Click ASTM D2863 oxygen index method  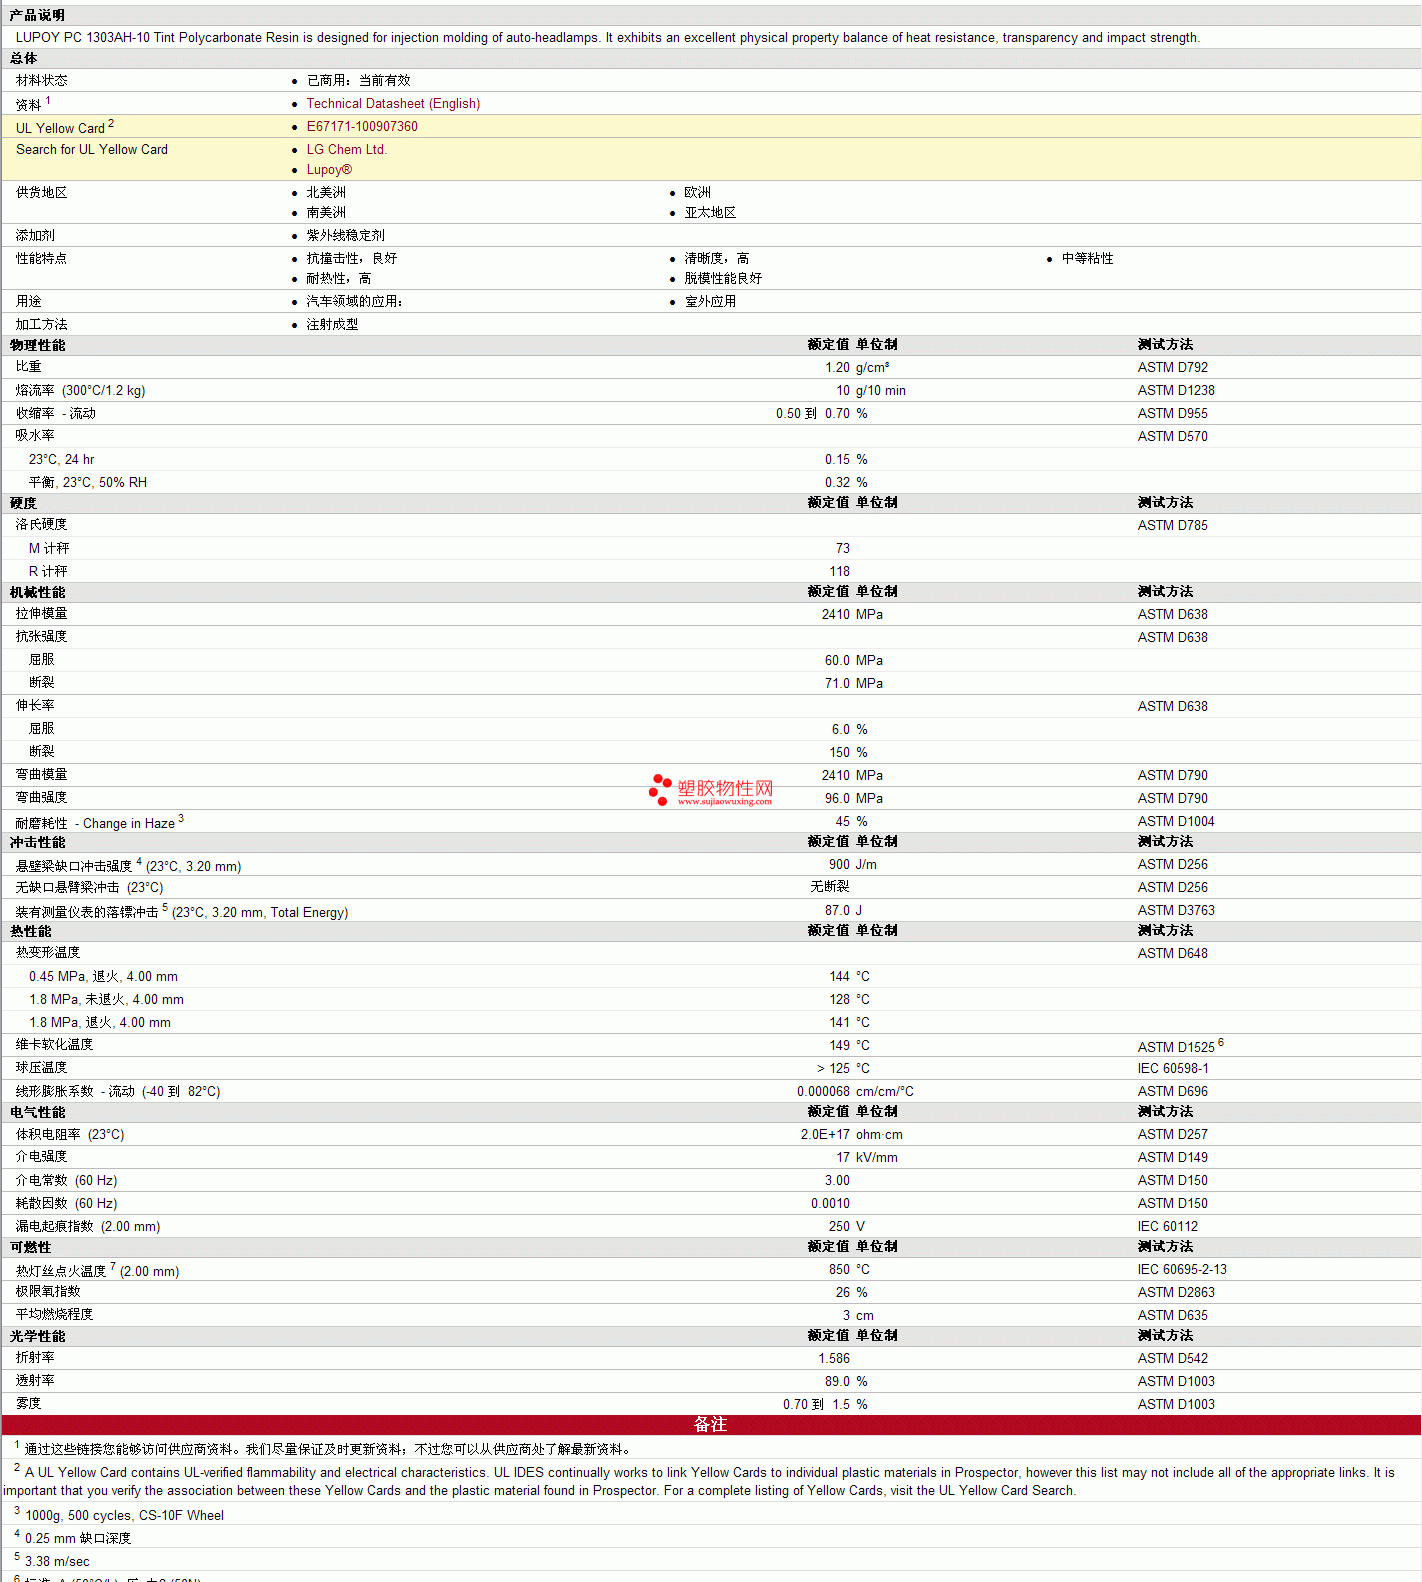(1176, 1292)
